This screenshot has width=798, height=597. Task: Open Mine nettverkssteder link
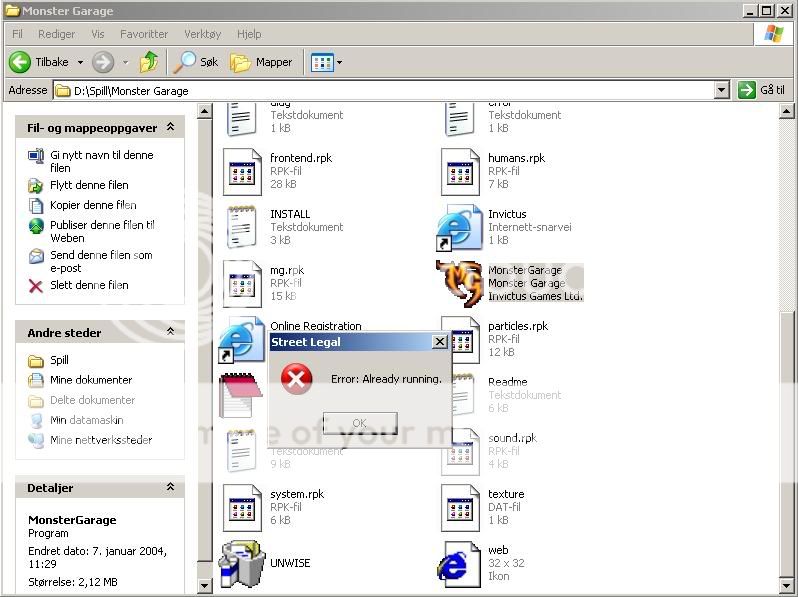click(101, 440)
